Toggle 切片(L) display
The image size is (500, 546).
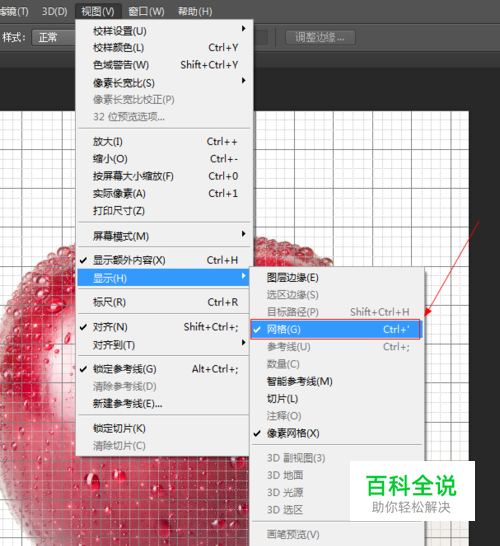(336, 399)
